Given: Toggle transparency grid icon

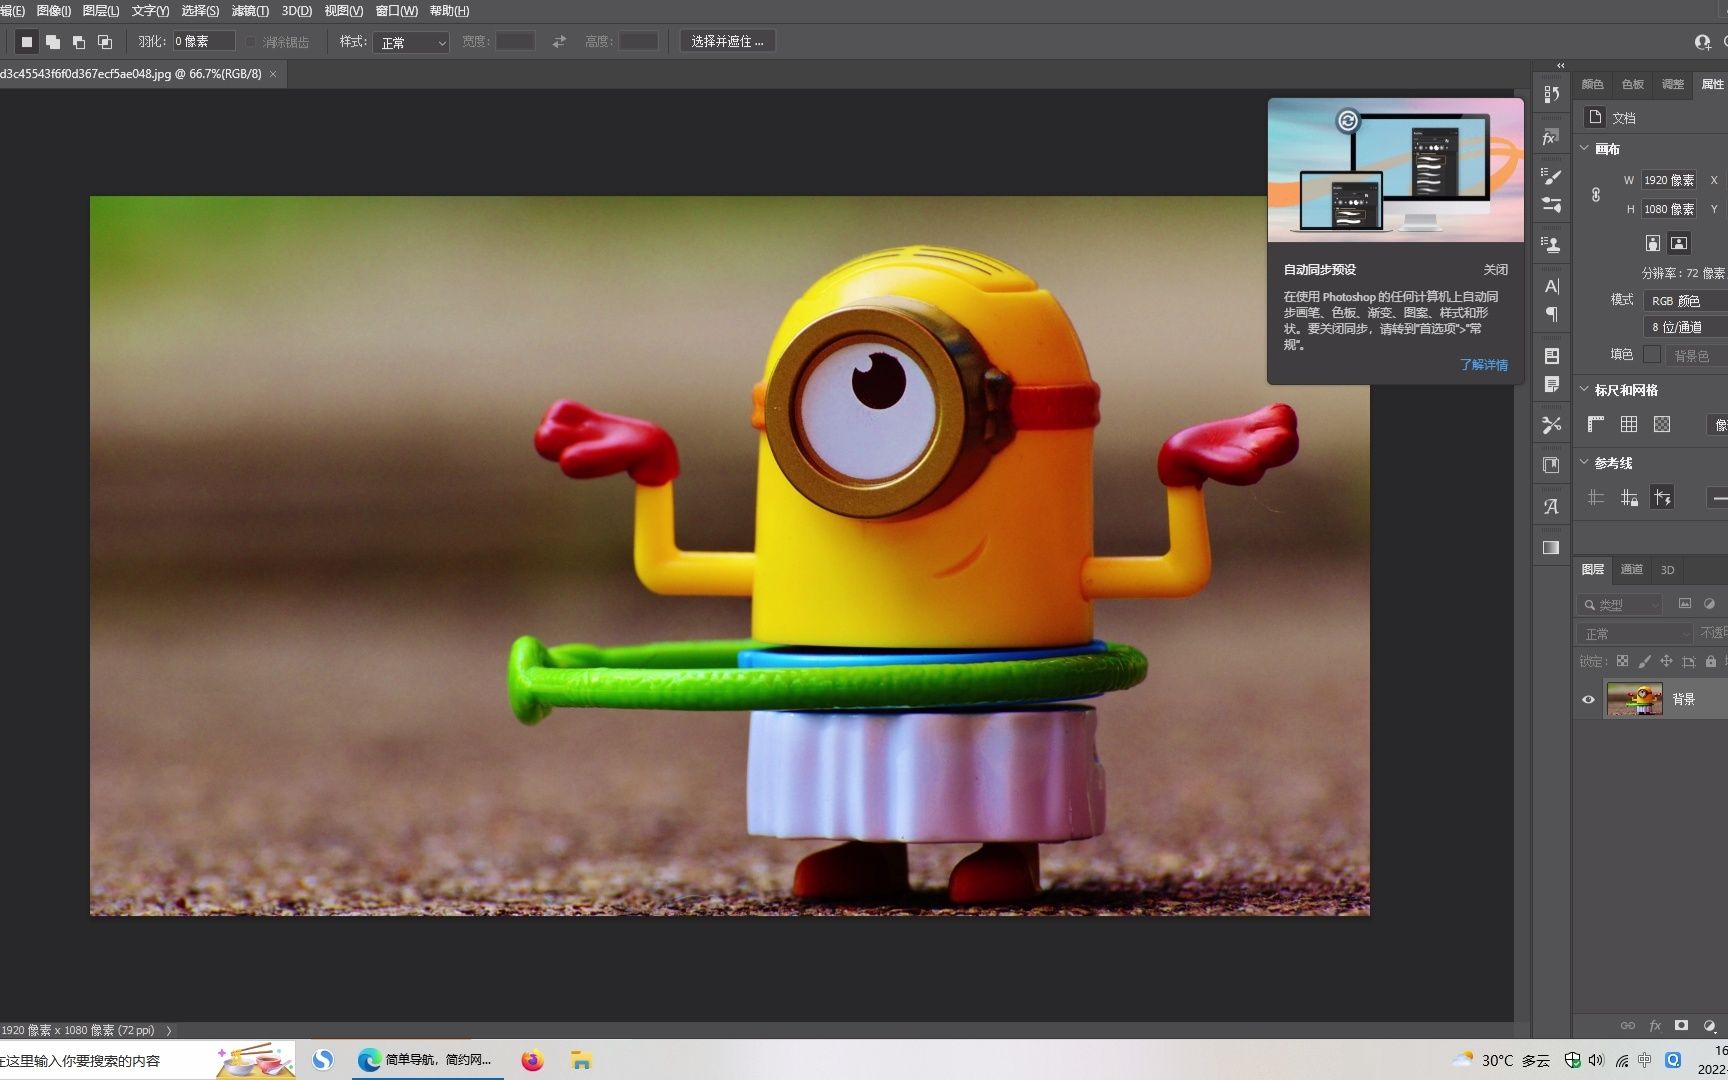Looking at the screenshot, I should pos(1662,424).
